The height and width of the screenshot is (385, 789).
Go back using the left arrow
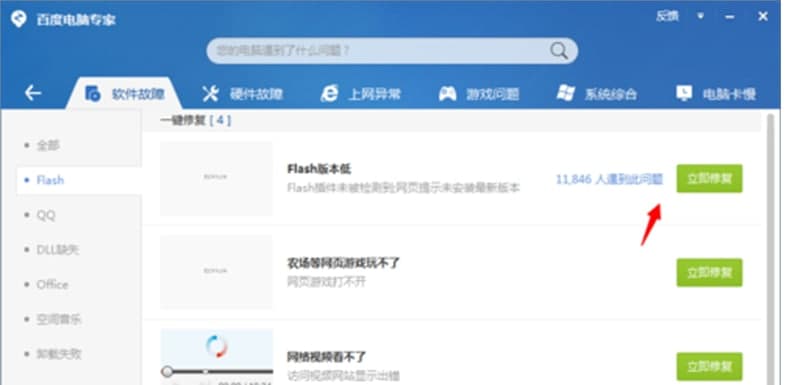click(33, 93)
